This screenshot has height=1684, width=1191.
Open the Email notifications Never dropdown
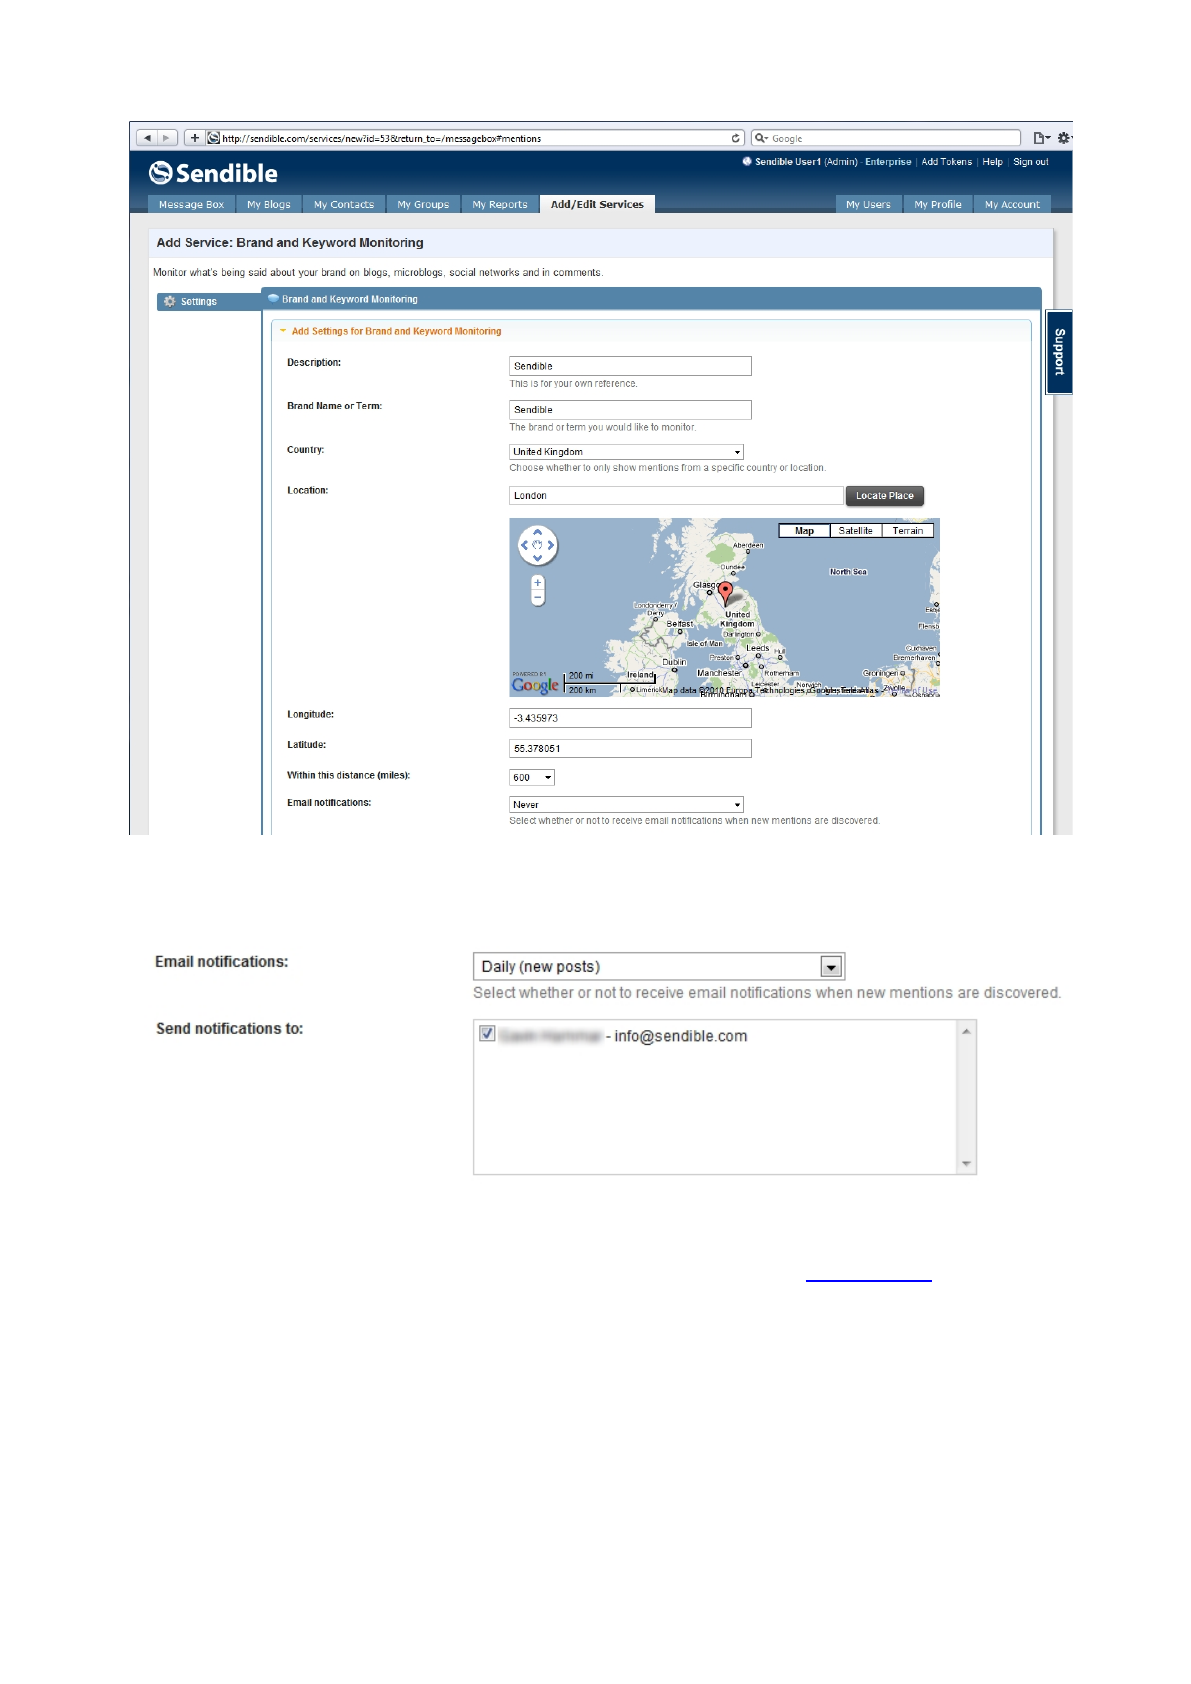[x=626, y=804]
